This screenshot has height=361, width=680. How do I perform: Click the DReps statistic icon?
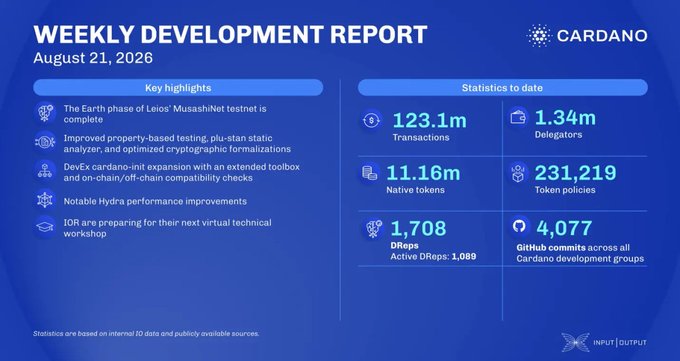tap(373, 228)
